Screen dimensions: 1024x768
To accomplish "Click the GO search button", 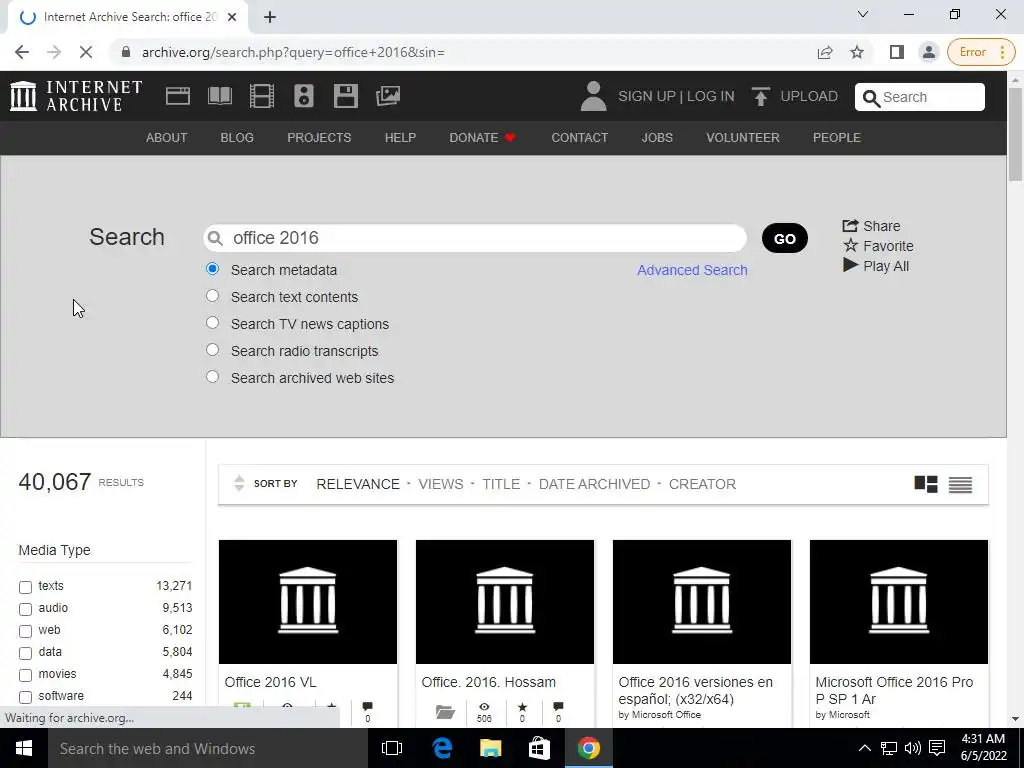I will tap(784, 238).
